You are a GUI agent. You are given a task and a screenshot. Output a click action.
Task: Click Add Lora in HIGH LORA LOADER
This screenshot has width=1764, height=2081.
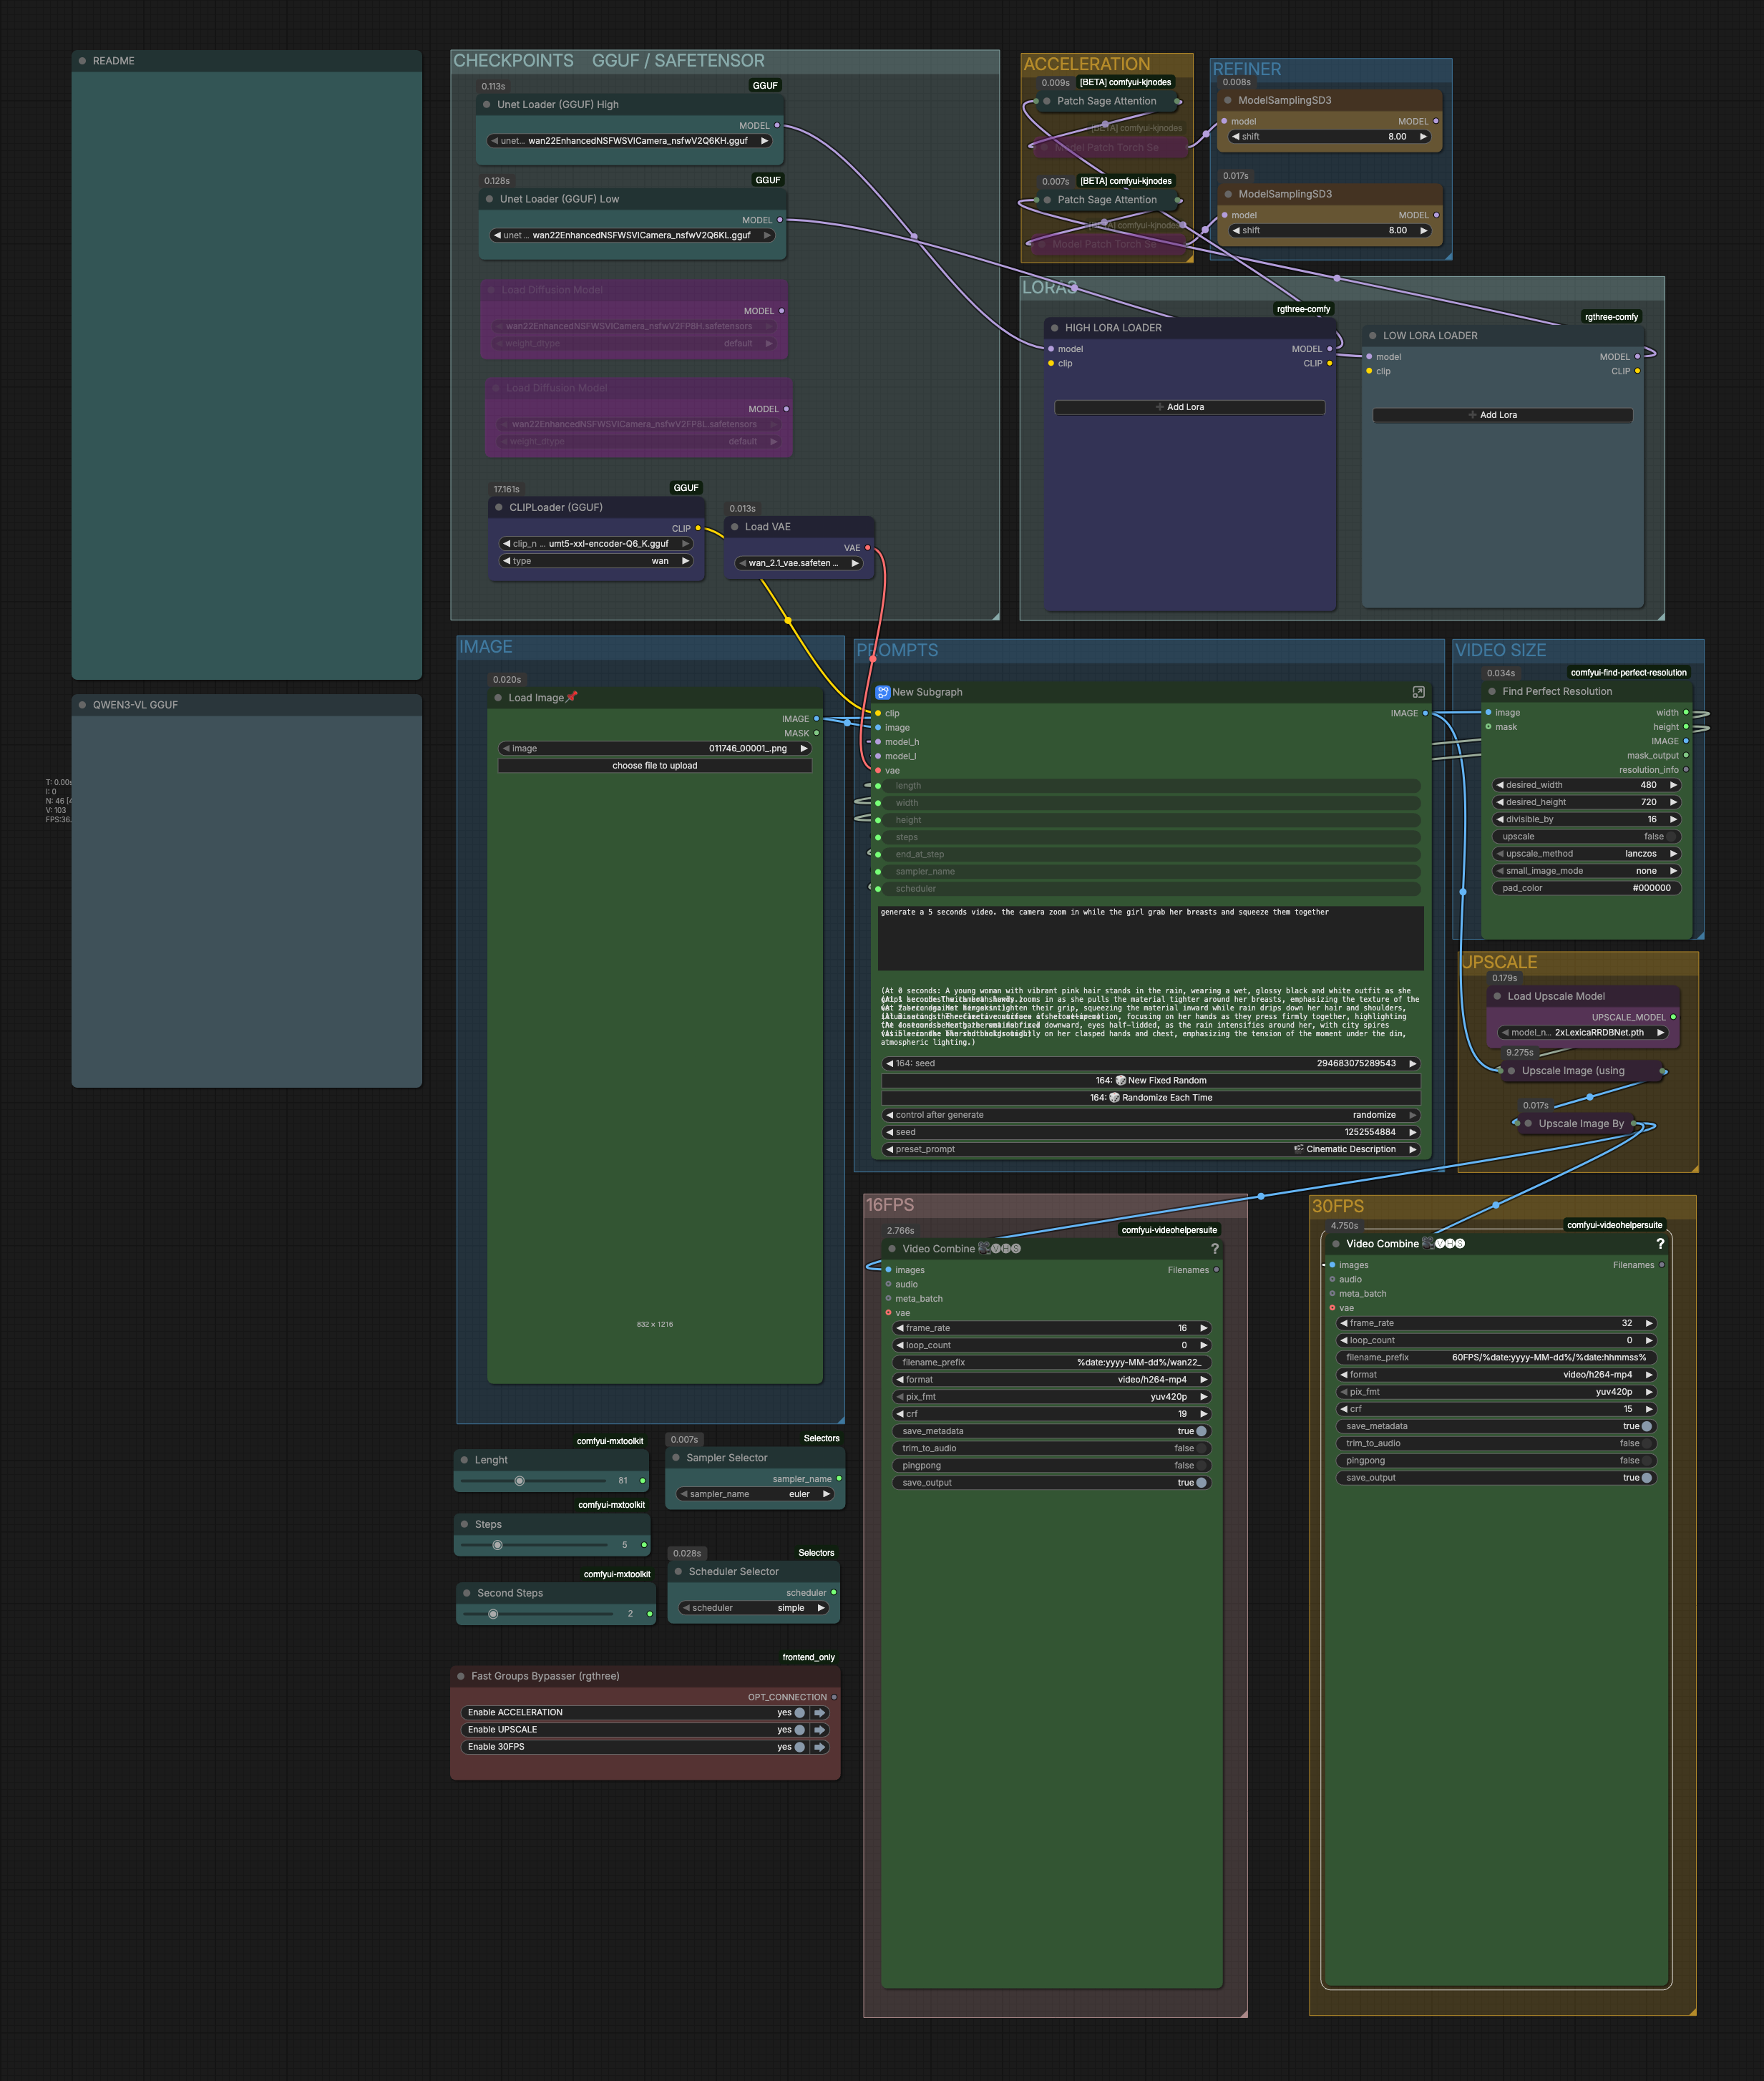point(1190,407)
